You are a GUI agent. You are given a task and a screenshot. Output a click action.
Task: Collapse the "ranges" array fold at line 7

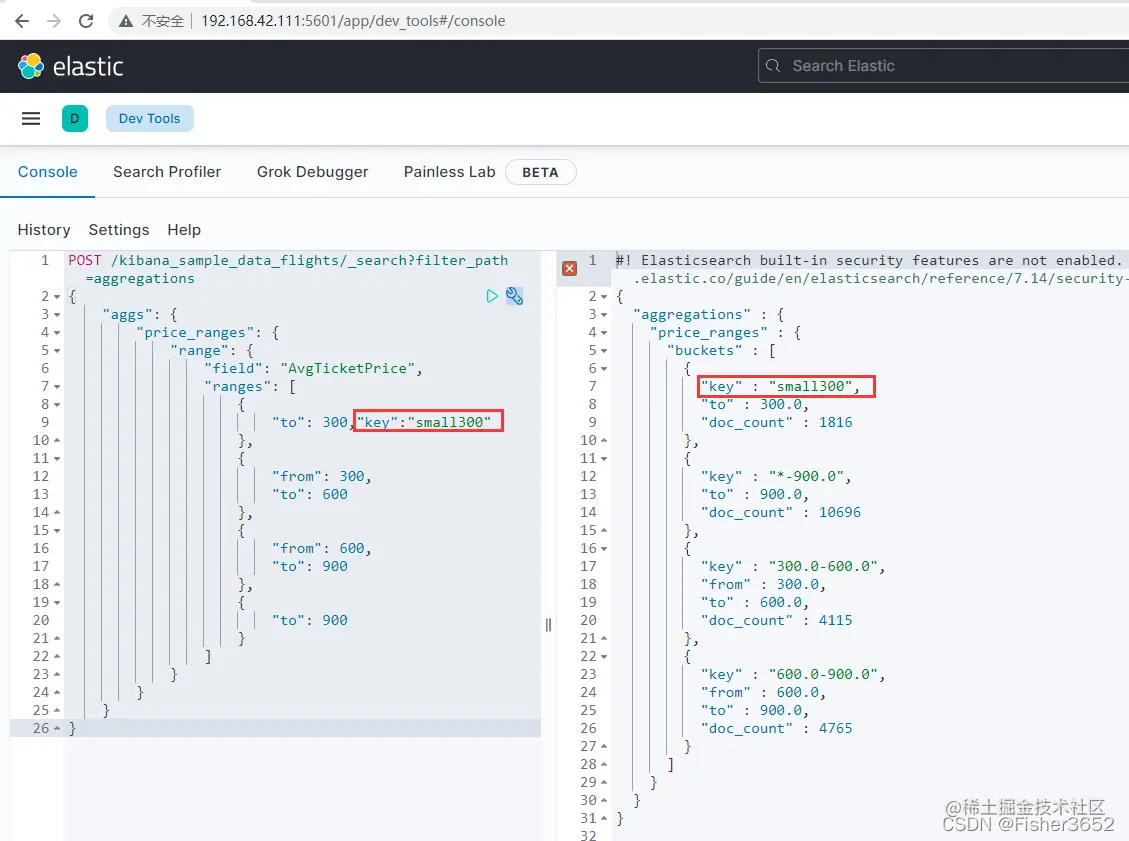57,387
